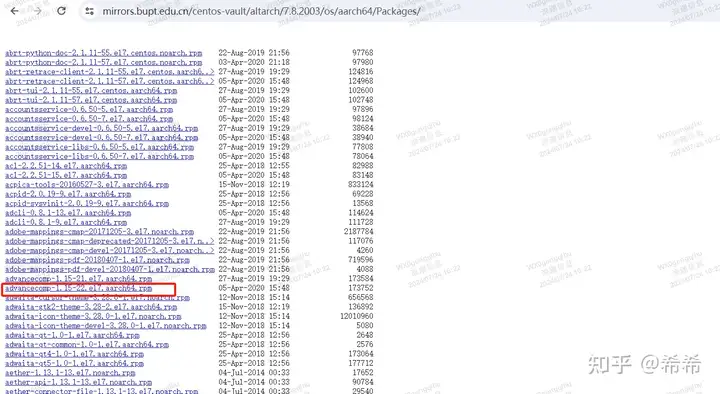The width and height of the screenshot is (720, 394).
Task: Download aether-1.13.1-13.el7.noarch.rpm
Action: click(70, 372)
